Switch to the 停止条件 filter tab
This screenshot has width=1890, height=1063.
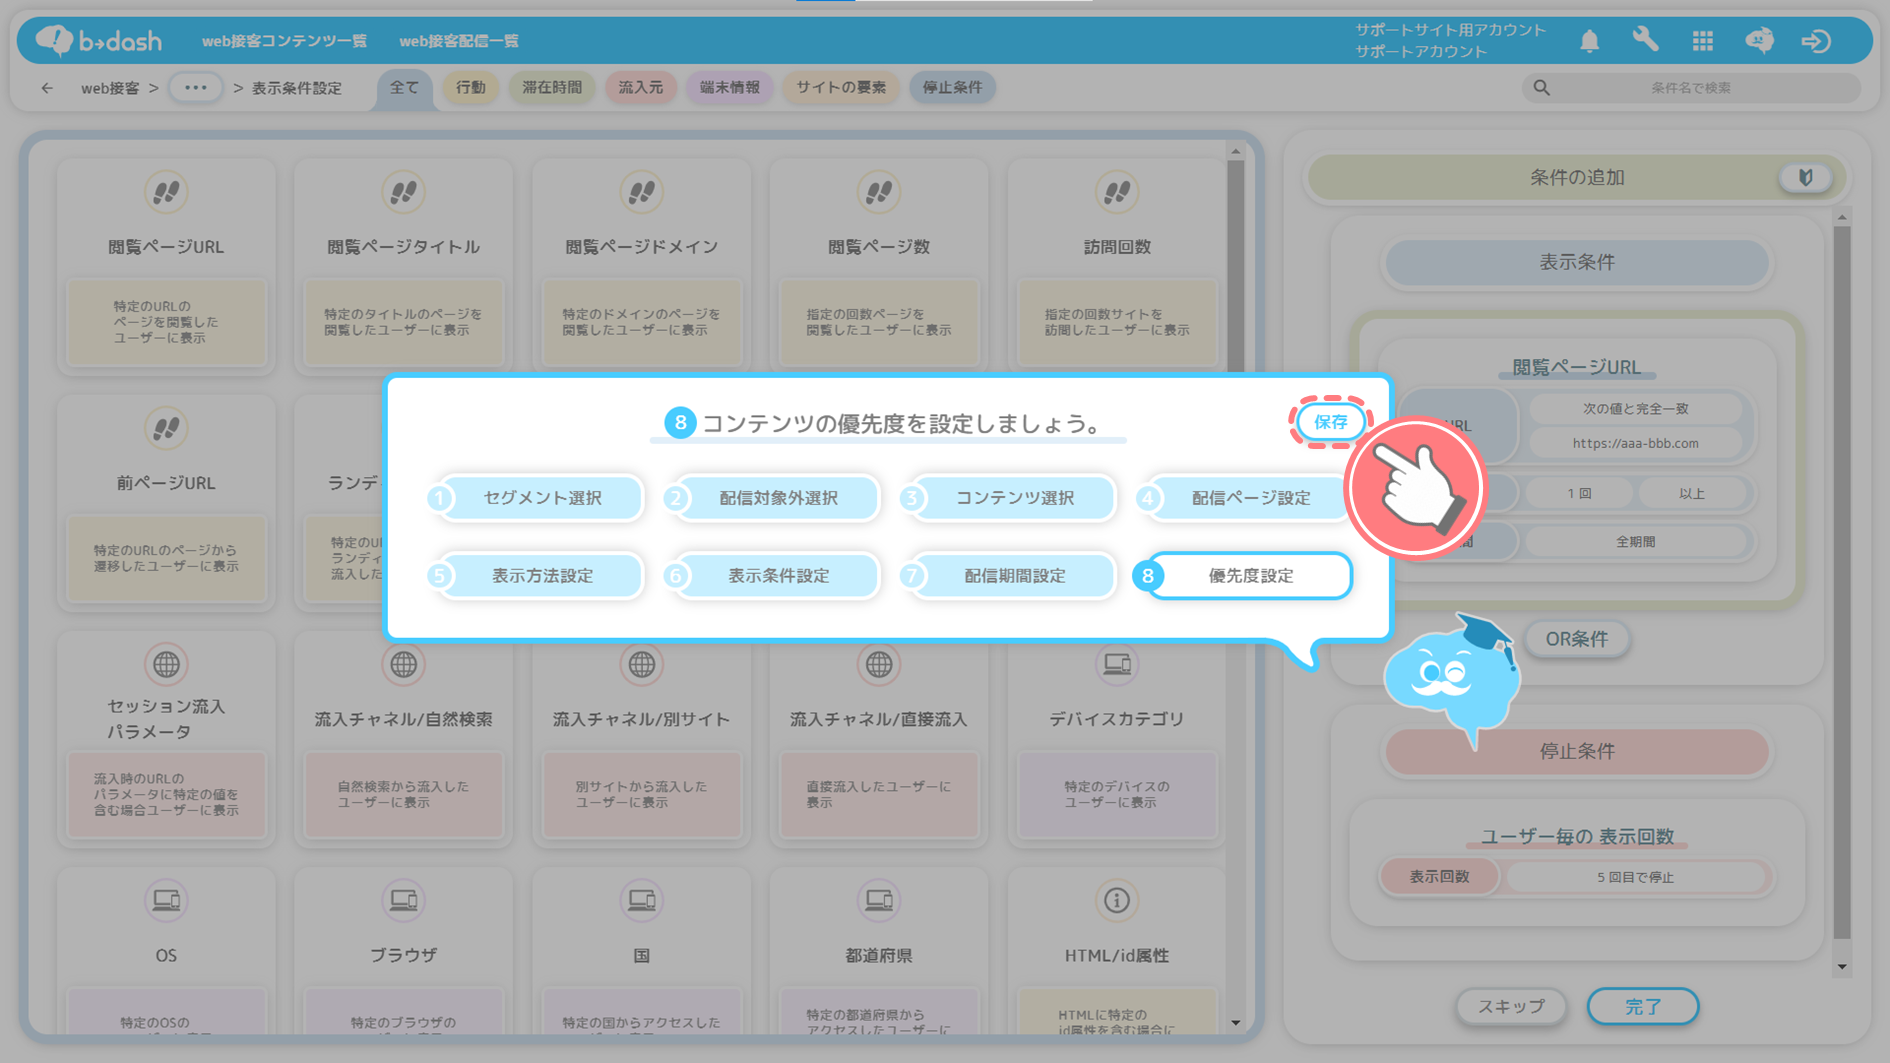(x=952, y=88)
